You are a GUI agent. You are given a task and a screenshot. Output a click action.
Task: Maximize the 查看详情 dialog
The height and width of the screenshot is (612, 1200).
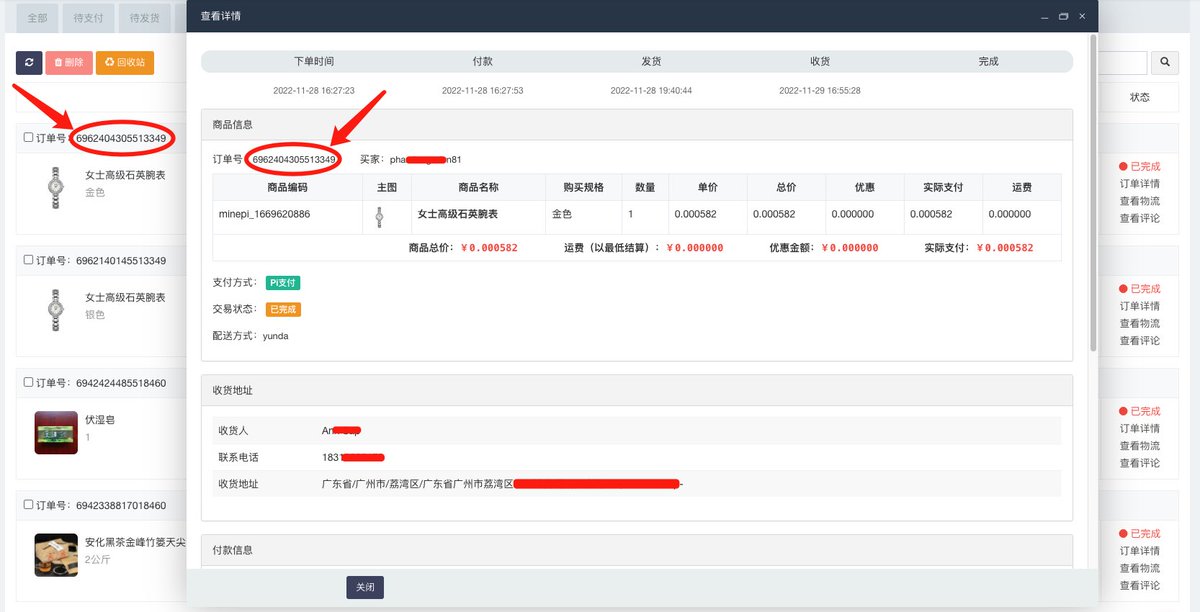pos(1063,16)
